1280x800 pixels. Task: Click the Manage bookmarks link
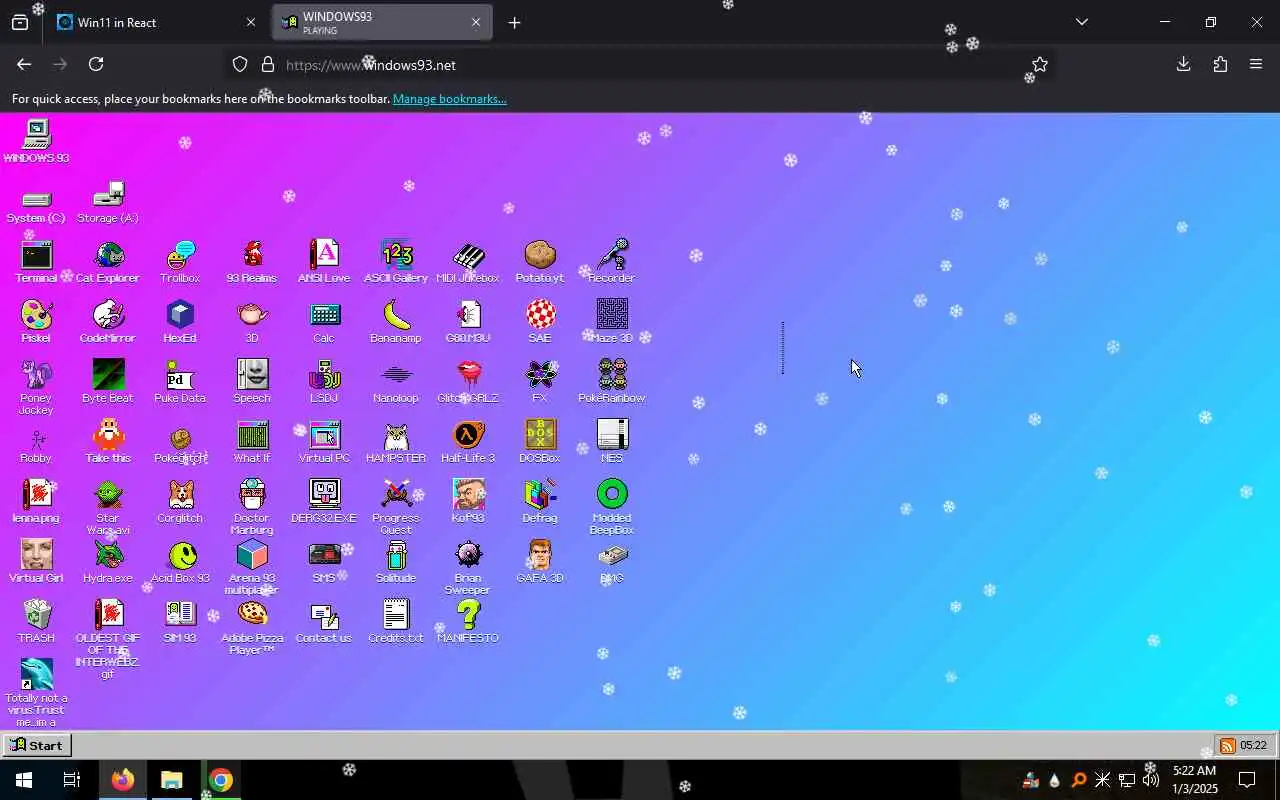[x=449, y=99]
